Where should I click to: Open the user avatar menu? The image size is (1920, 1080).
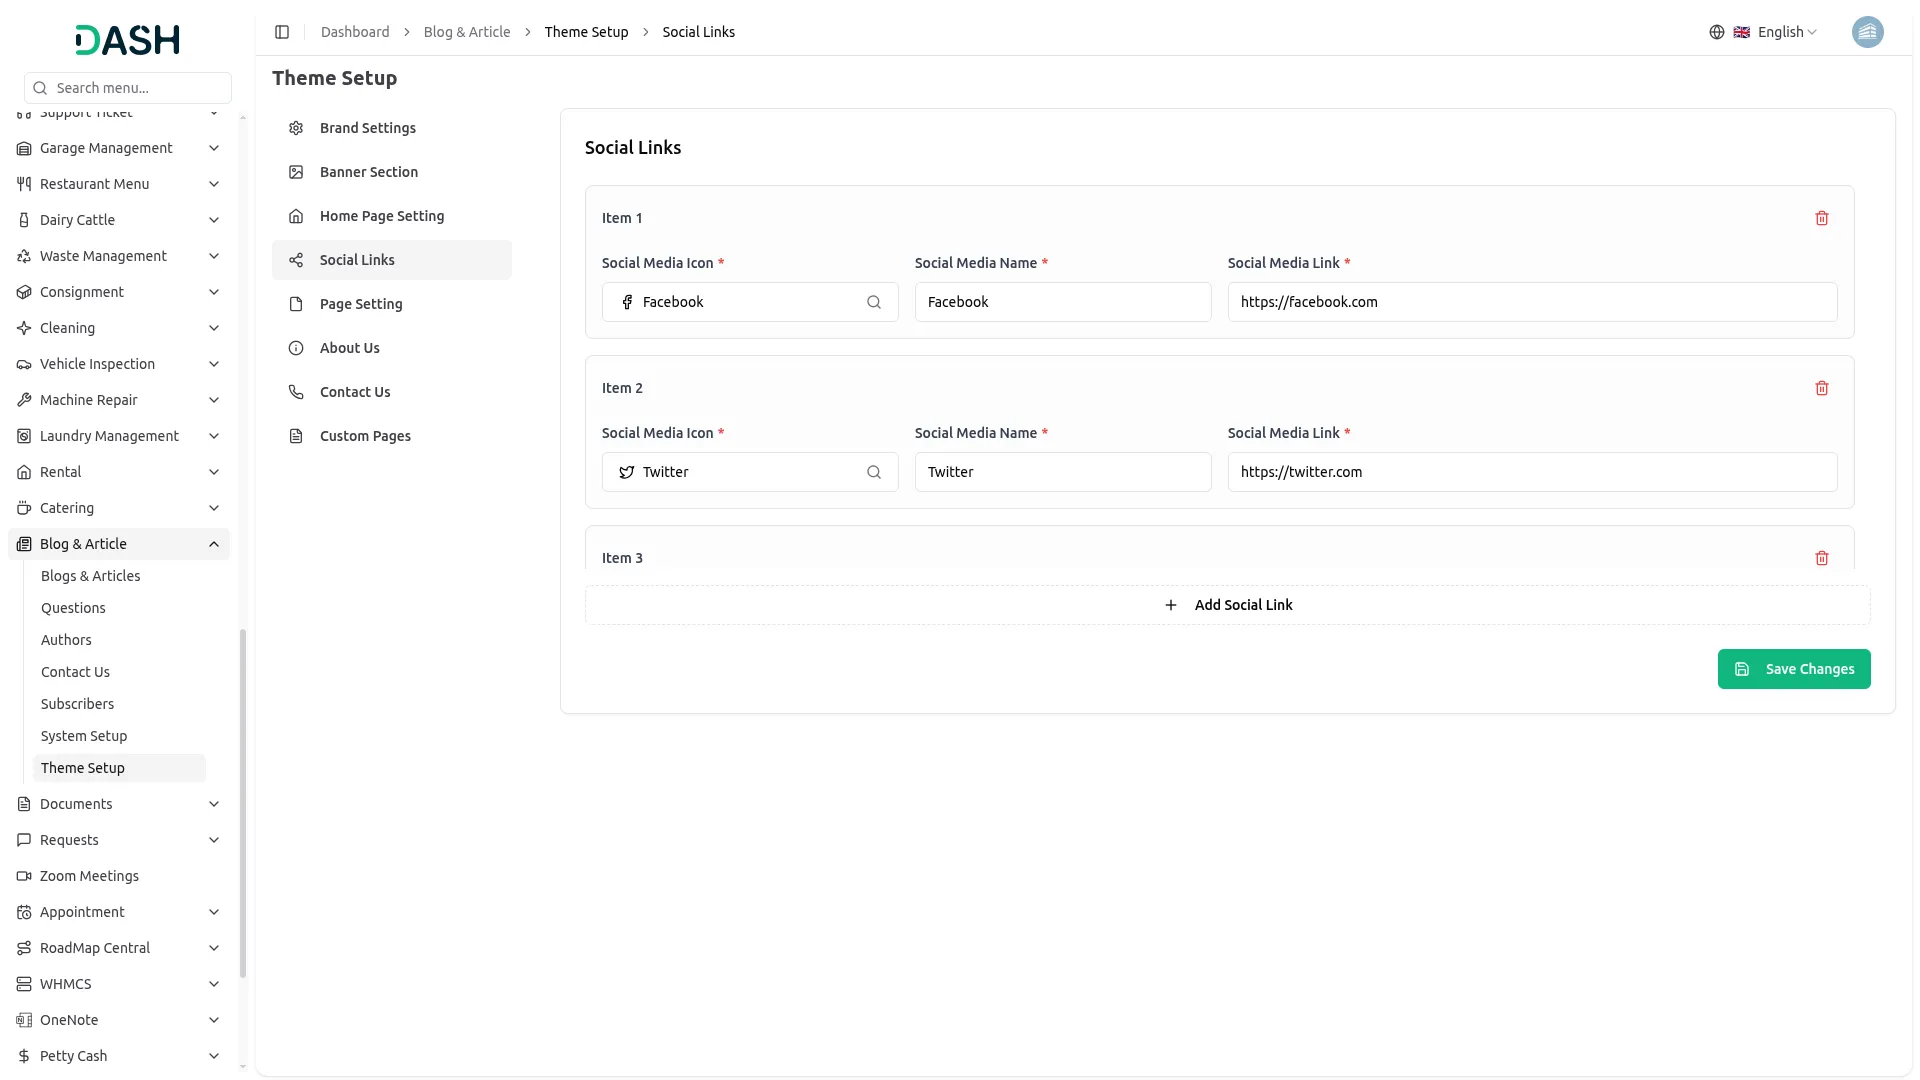tap(1867, 32)
